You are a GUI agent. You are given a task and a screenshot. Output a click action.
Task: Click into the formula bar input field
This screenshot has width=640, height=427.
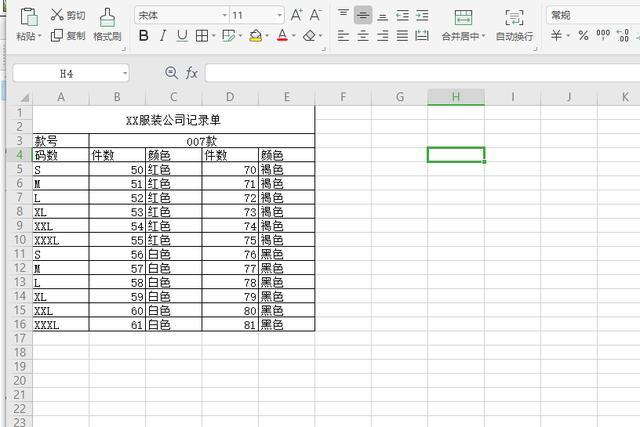420,73
